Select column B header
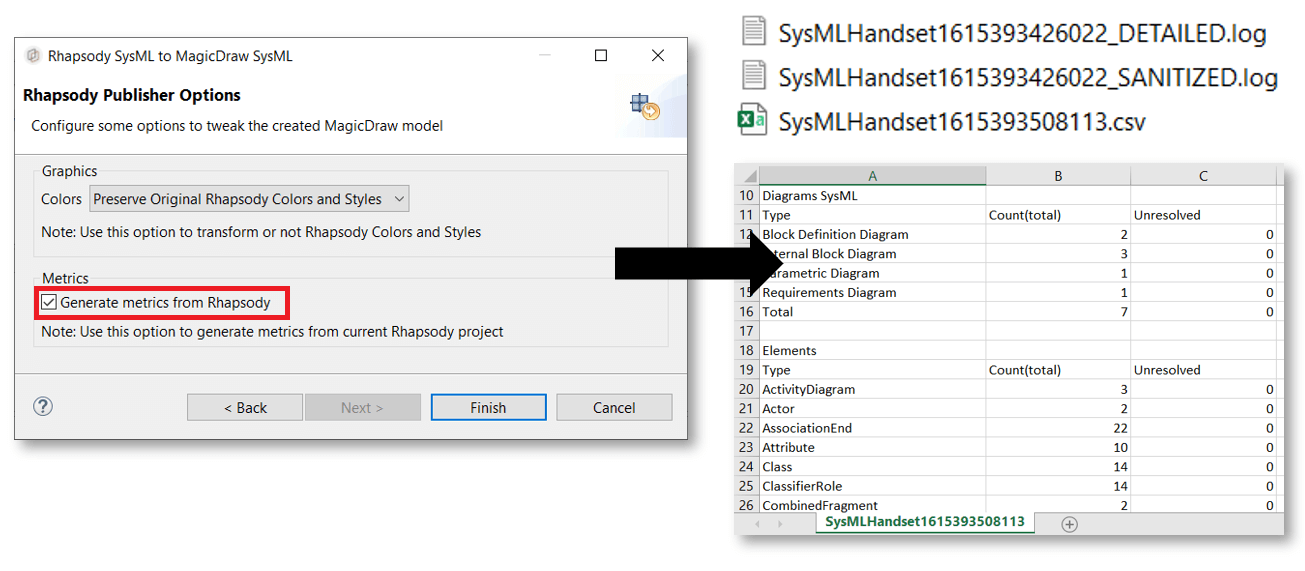The width and height of the screenshot is (1305, 571). point(1058,176)
